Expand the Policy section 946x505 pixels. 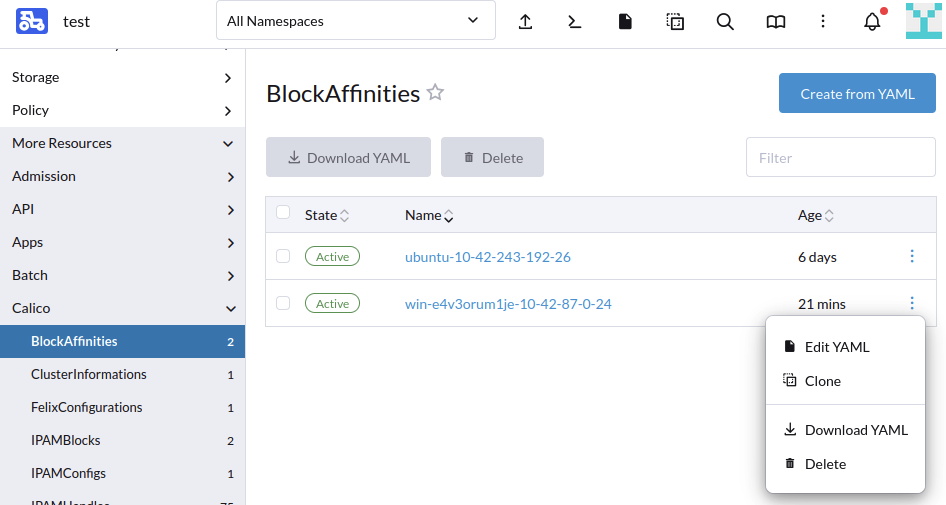tap(122, 110)
